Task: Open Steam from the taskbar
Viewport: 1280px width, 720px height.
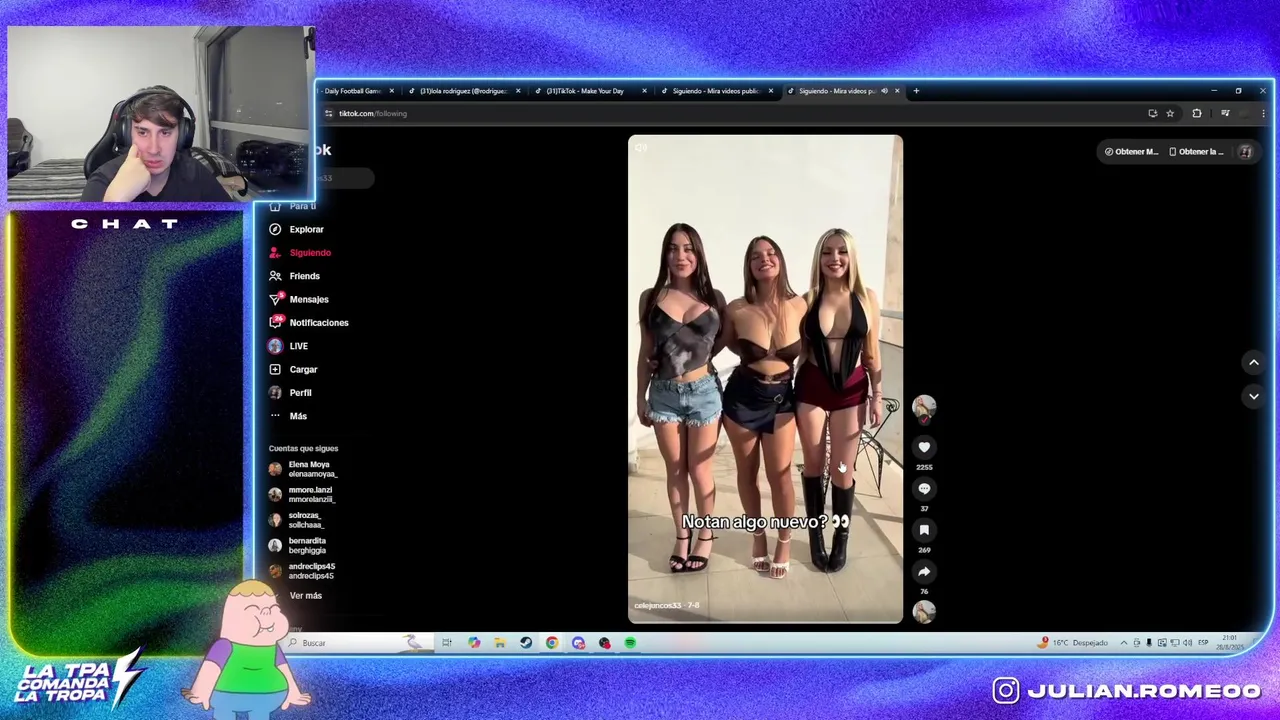Action: pos(526,643)
